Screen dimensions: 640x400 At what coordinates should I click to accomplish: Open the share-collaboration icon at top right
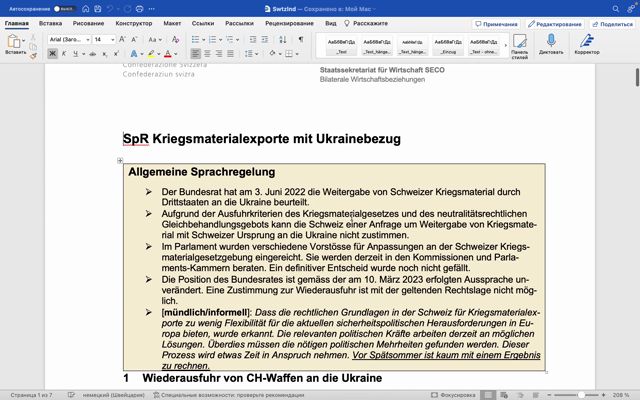click(x=631, y=9)
